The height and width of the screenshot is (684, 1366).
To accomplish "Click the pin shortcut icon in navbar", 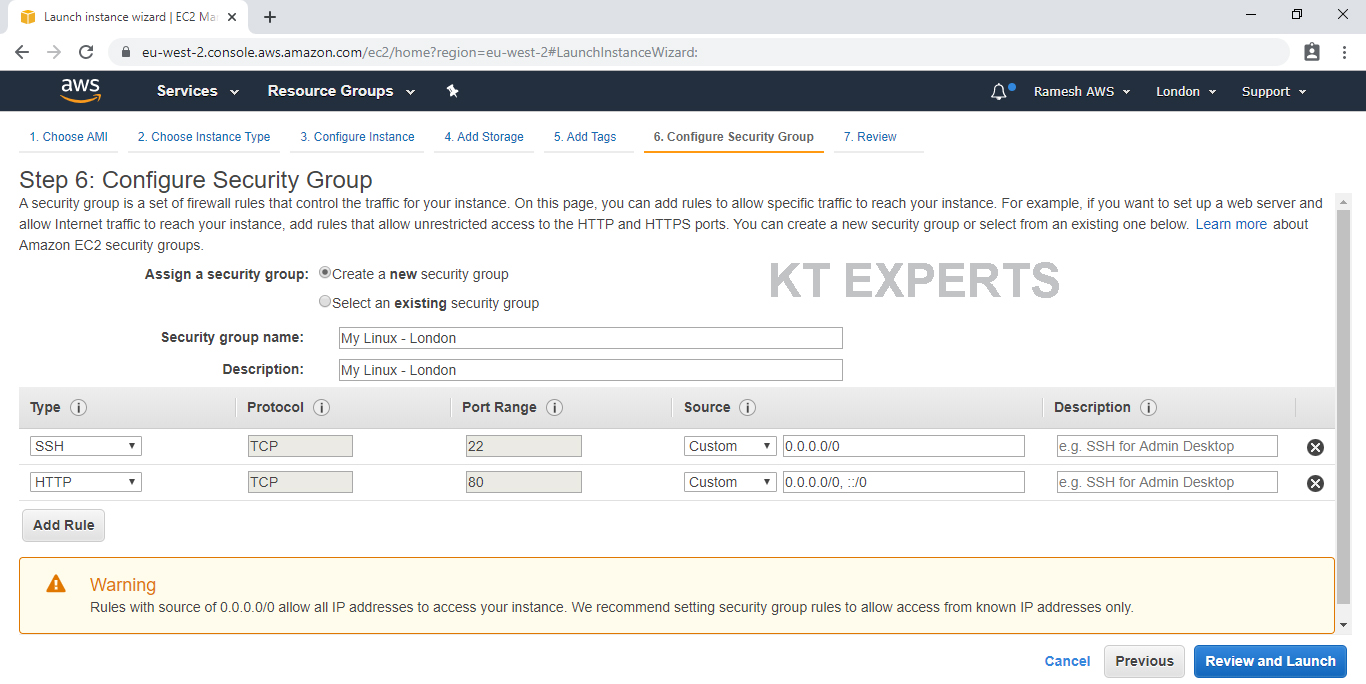I will point(452,91).
